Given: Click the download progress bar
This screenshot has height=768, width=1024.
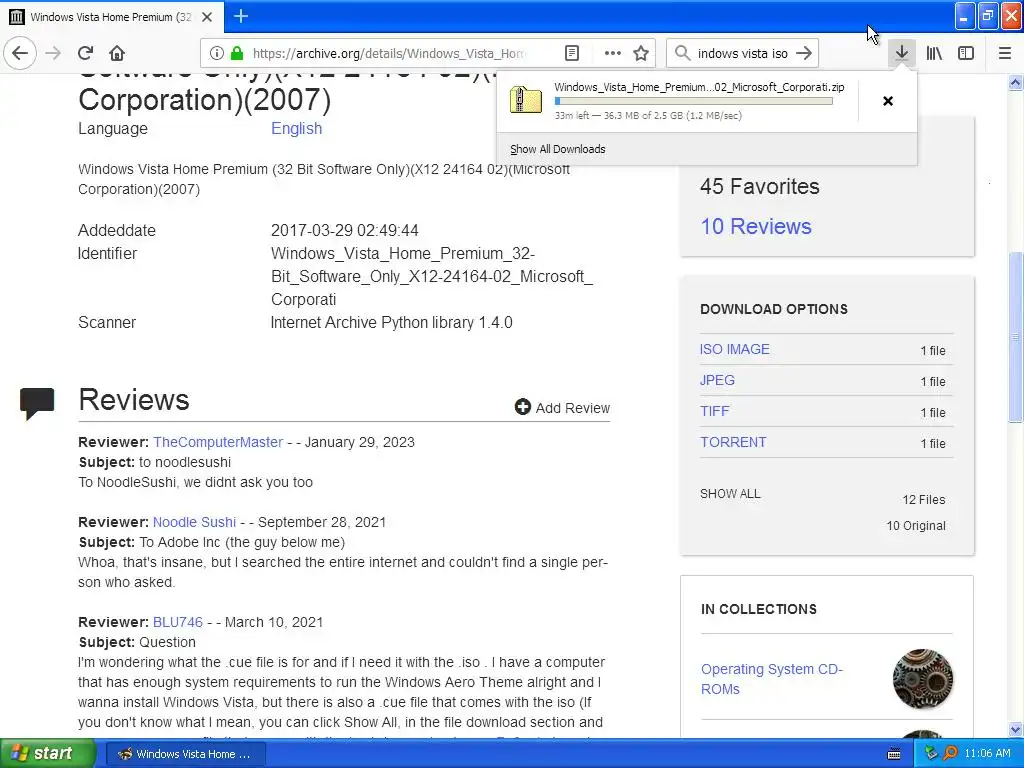Looking at the screenshot, I should 694,101.
